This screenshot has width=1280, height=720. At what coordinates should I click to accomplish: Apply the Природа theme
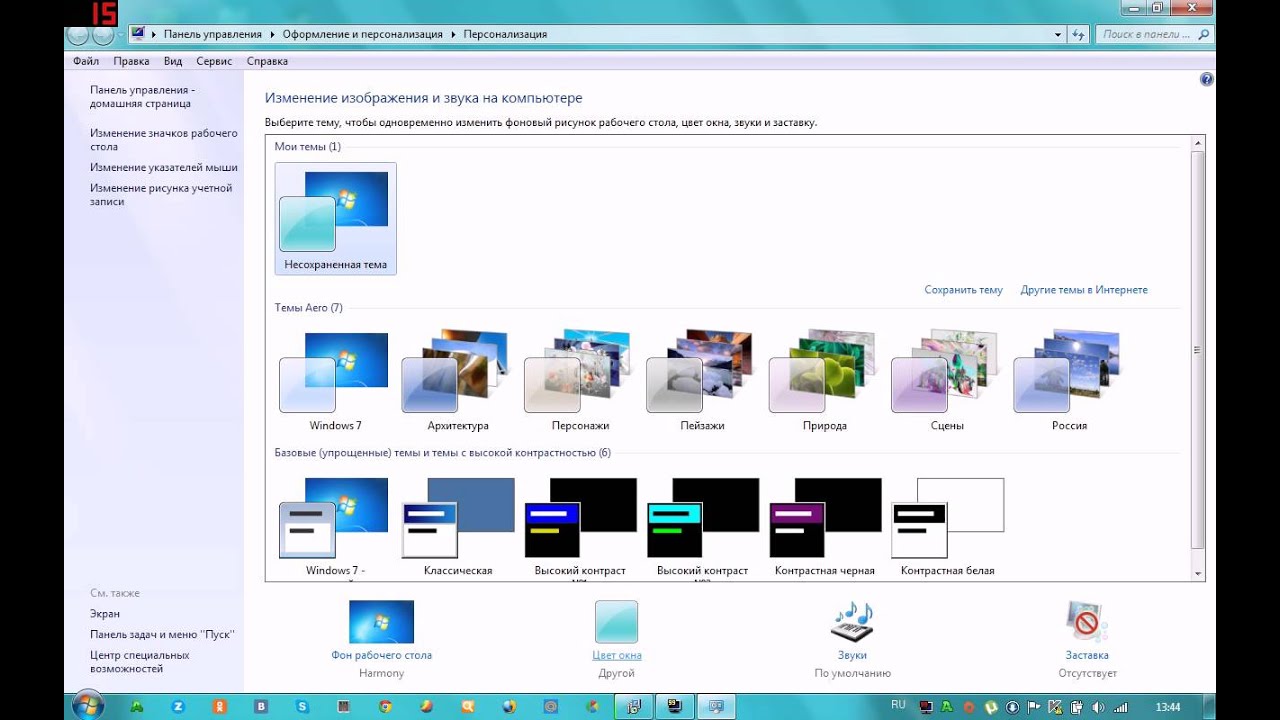pyautogui.click(x=823, y=382)
